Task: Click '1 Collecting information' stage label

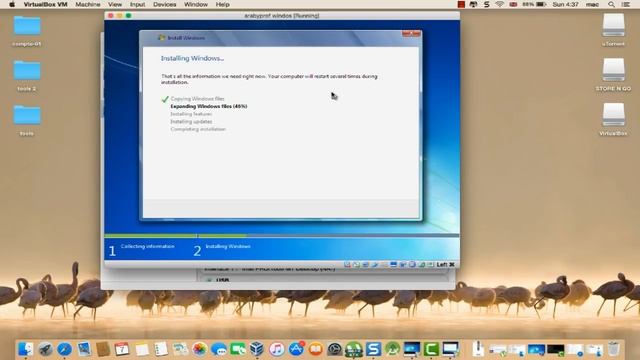Action: click(x=142, y=249)
